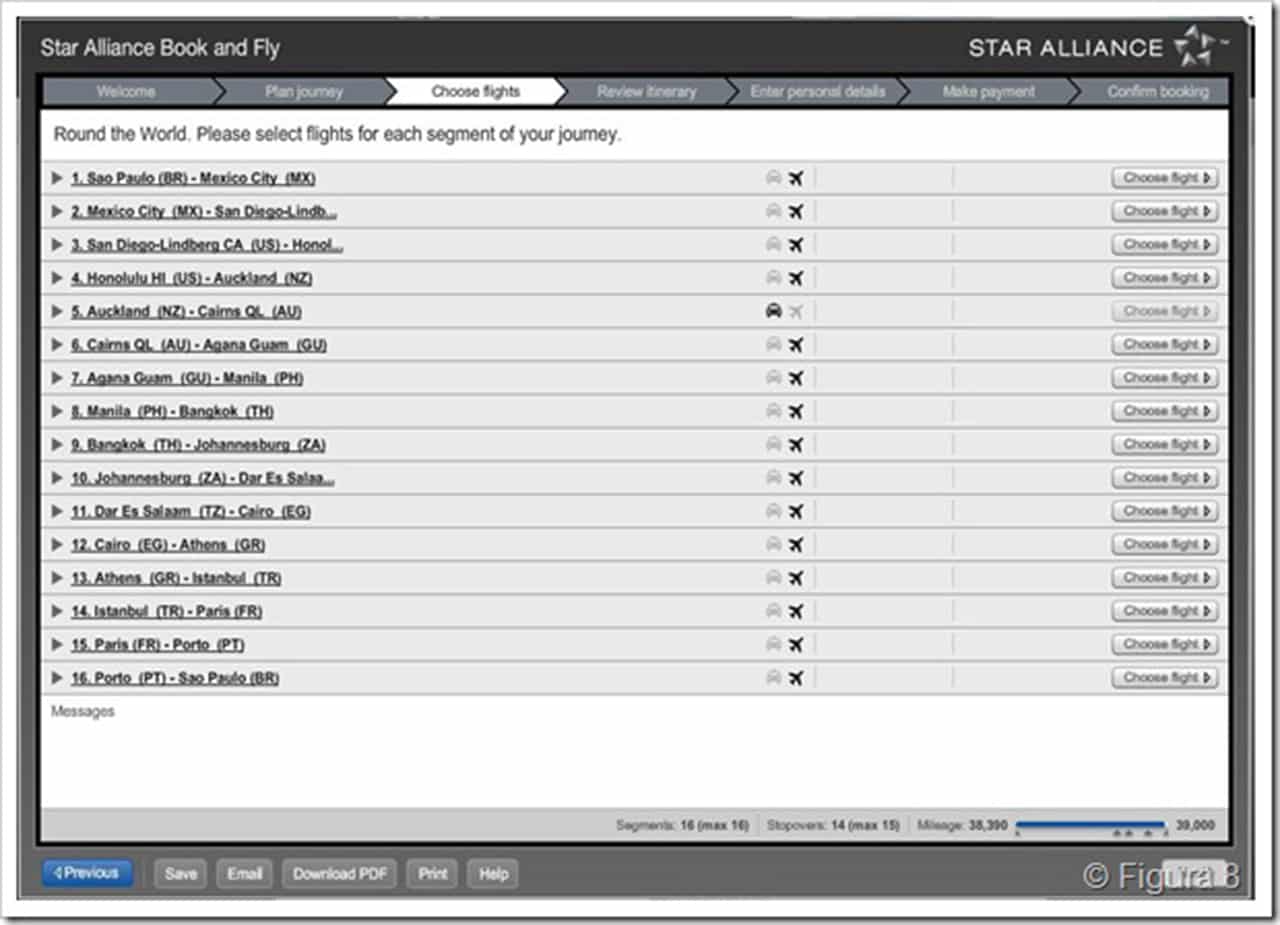Click the Segments: 16 (max 16) status text
Viewport: 1280px width, 925px height.
click(683, 826)
